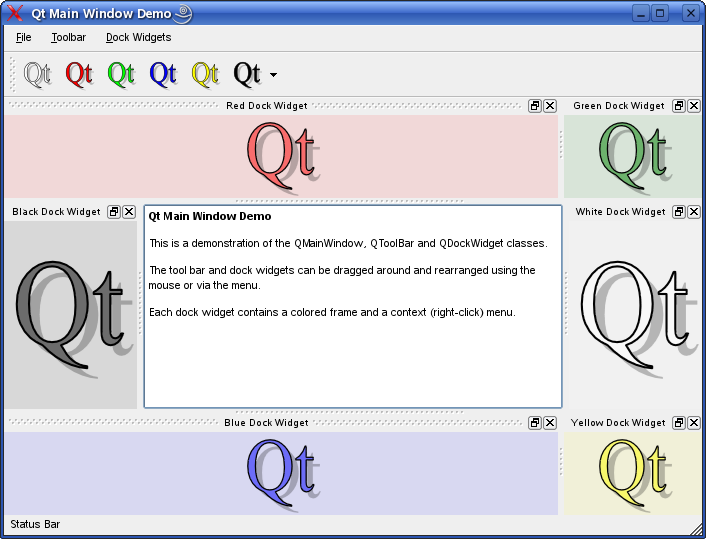Close the White Dock Widget
The height and width of the screenshot is (539, 706).
click(694, 212)
